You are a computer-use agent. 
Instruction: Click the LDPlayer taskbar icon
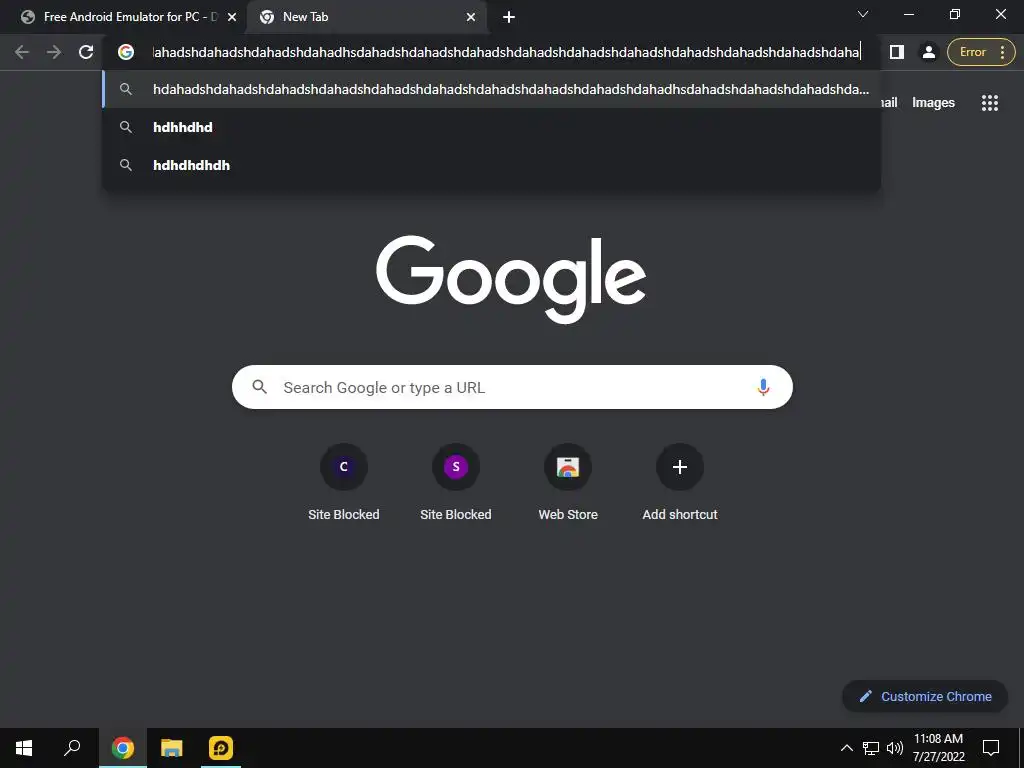221,748
